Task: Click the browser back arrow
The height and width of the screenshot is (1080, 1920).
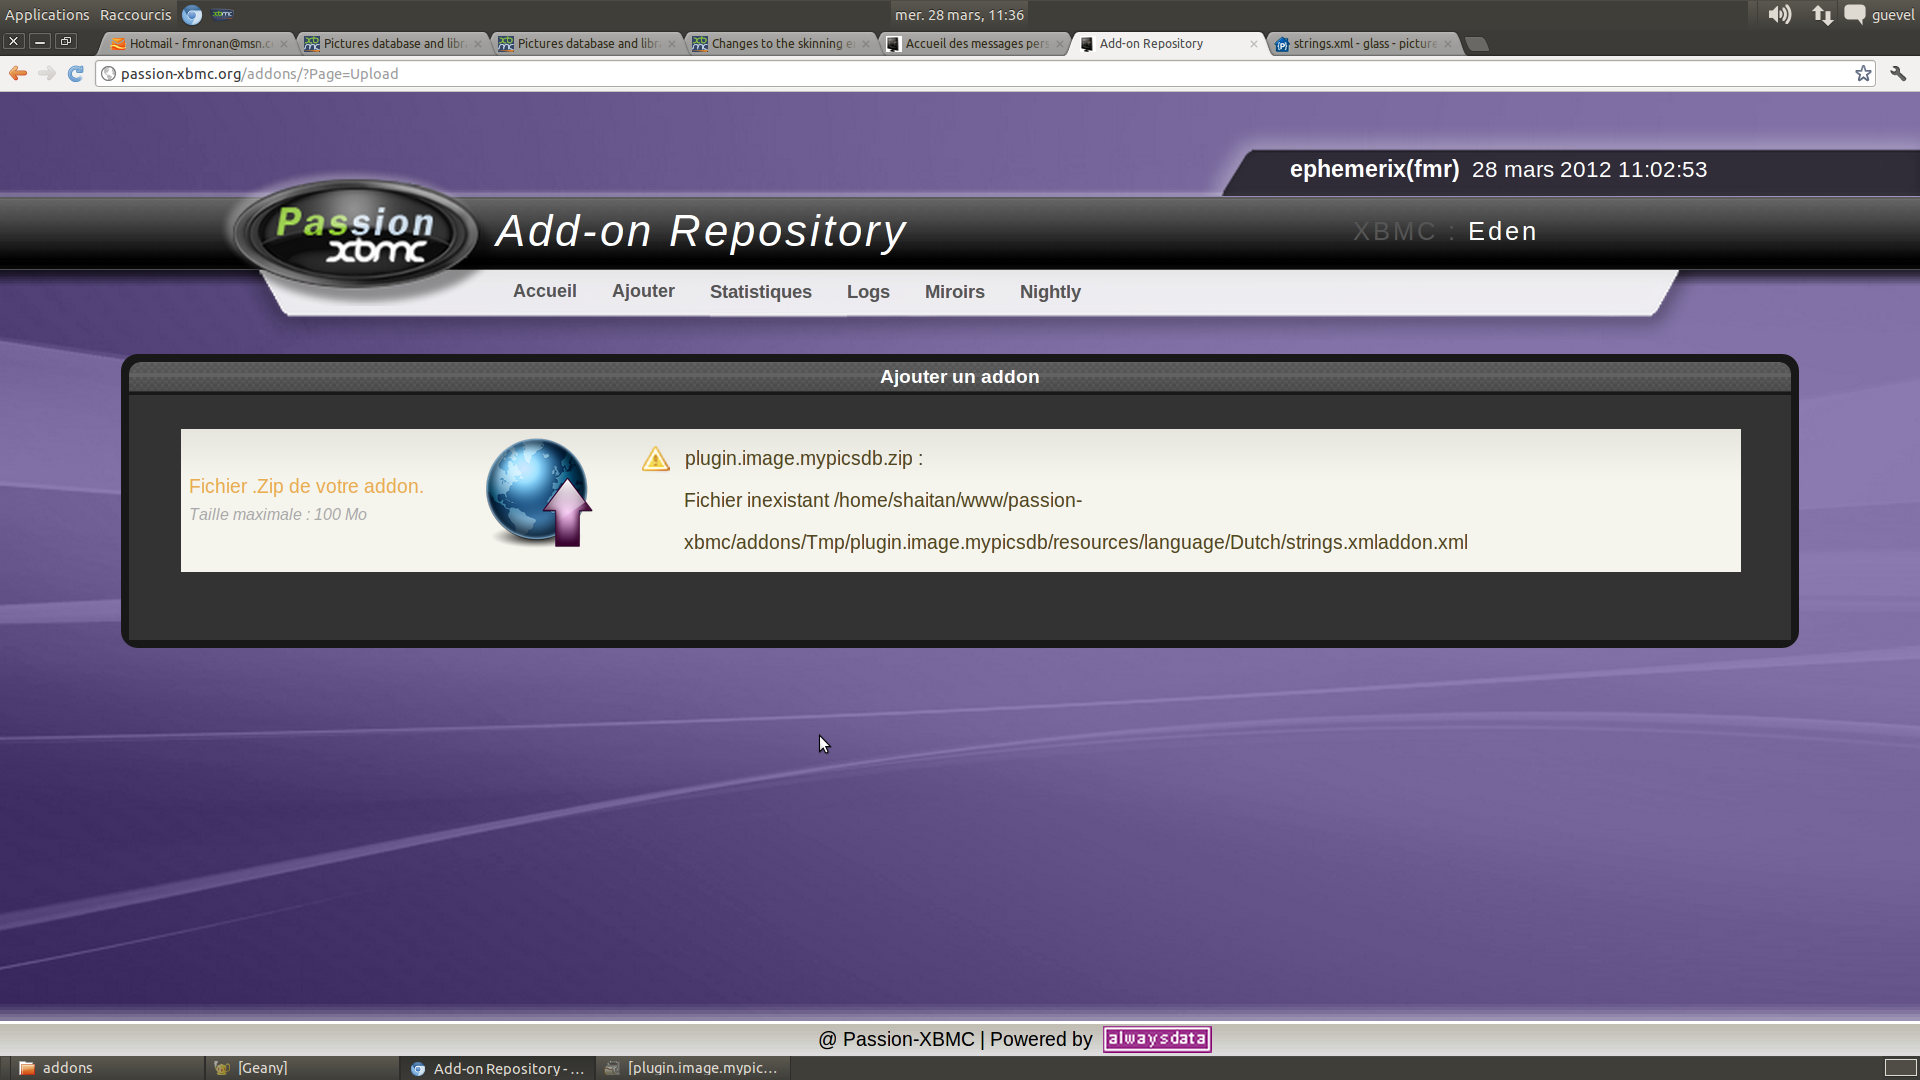Action: click(x=17, y=73)
